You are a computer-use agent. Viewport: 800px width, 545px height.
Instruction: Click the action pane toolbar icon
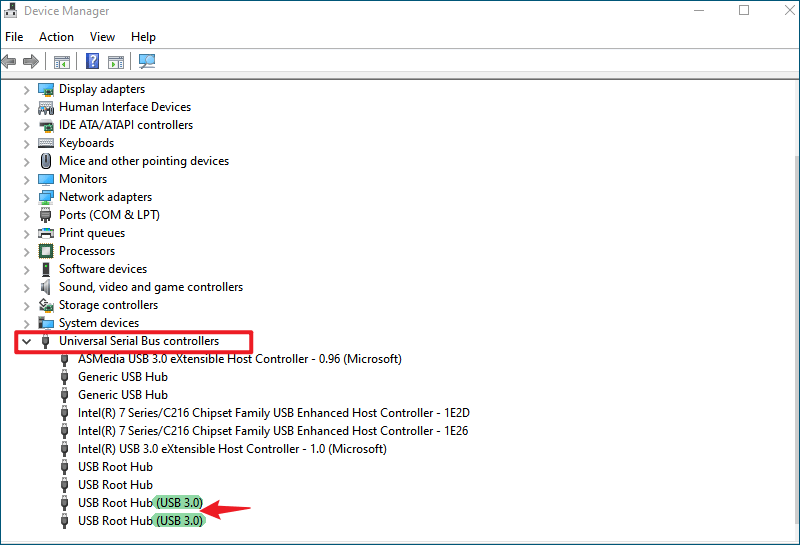tap(116, 62)
